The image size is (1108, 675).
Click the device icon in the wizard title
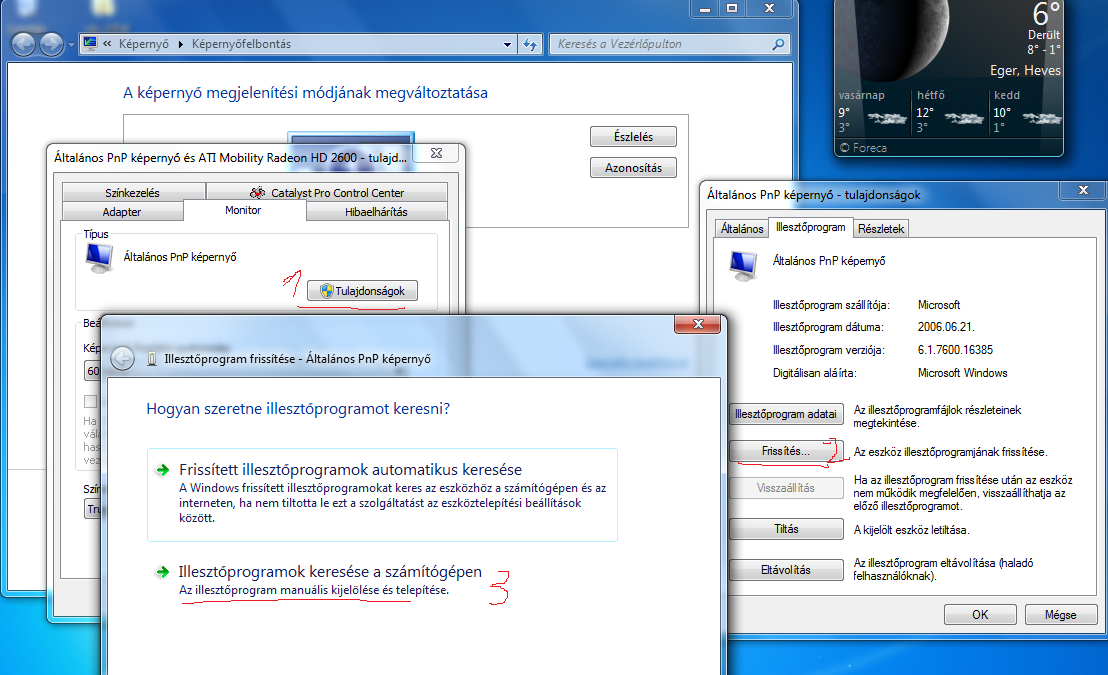152,359
